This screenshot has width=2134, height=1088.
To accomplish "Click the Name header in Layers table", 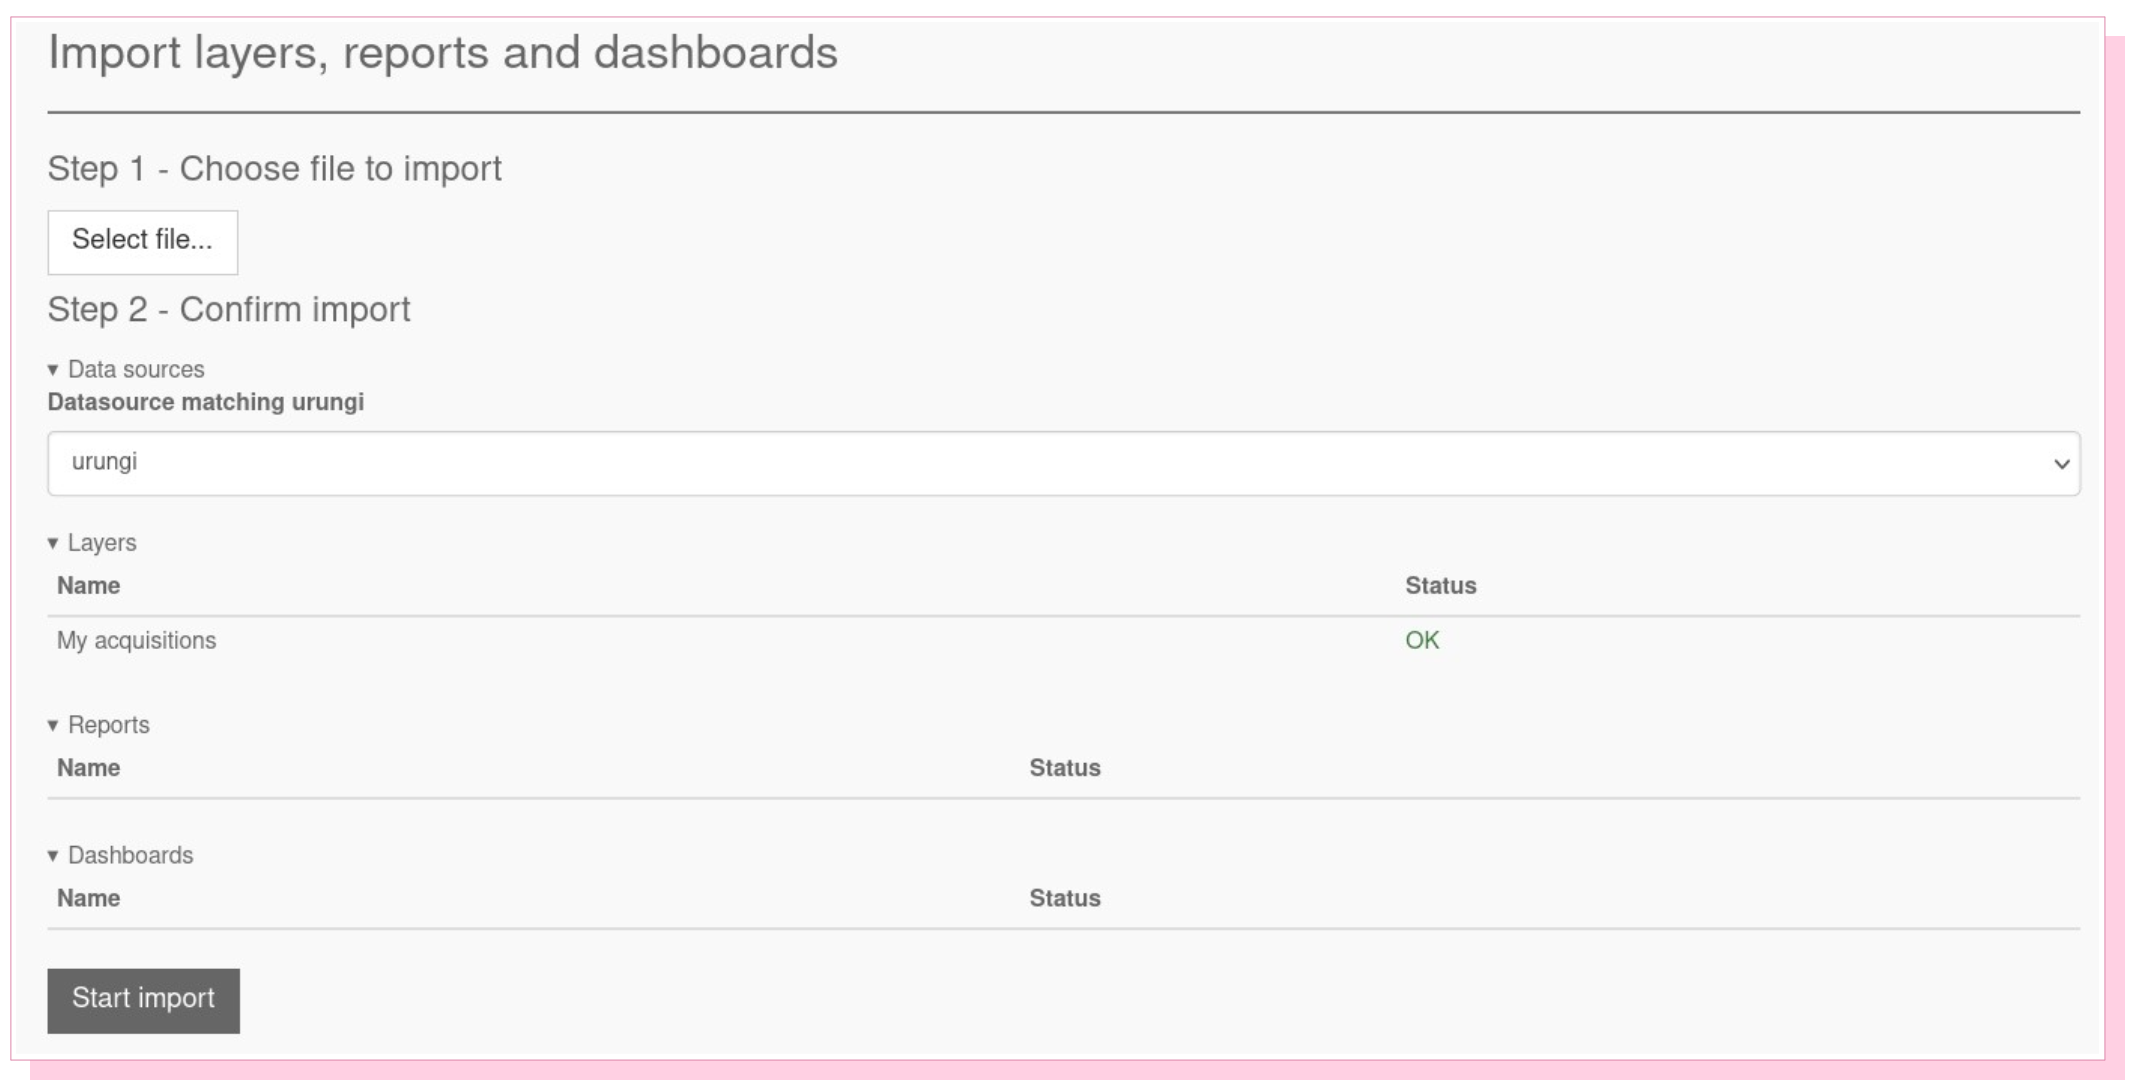I will click(88, 585).
